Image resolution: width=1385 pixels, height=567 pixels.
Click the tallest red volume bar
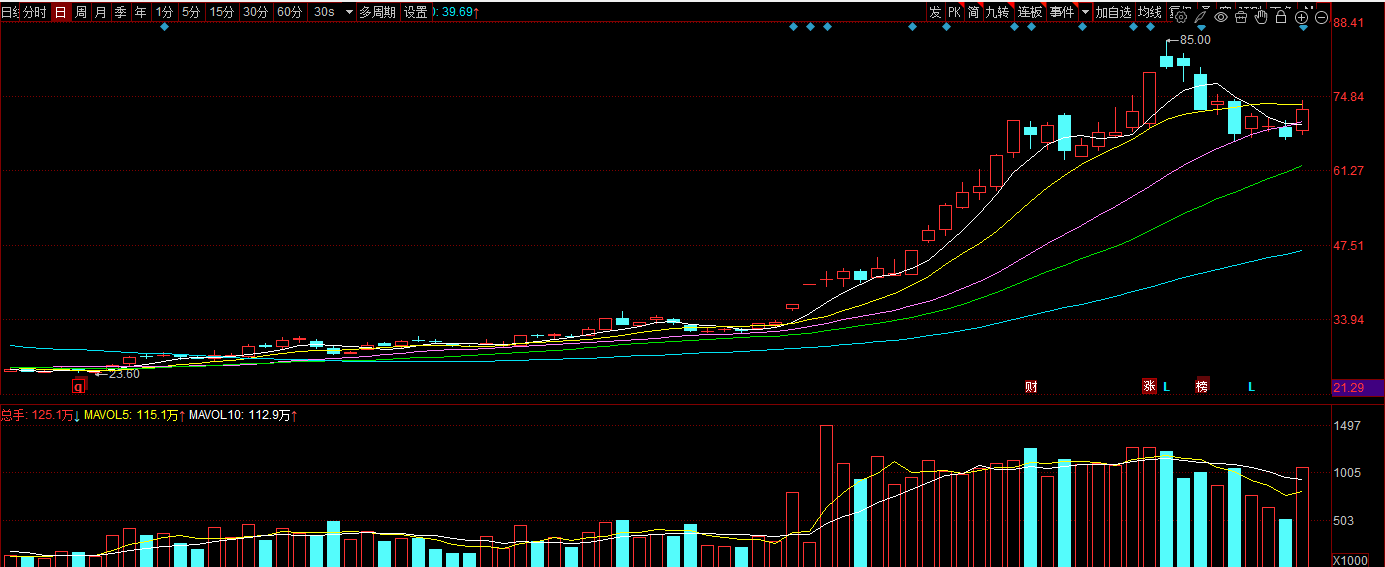coord(826,496)
